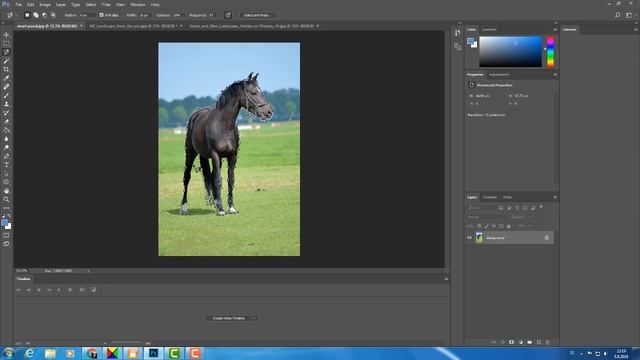Click the Play button in Timeline
Image resolution: width=640 pixels, height=360 pixels.
39,290
